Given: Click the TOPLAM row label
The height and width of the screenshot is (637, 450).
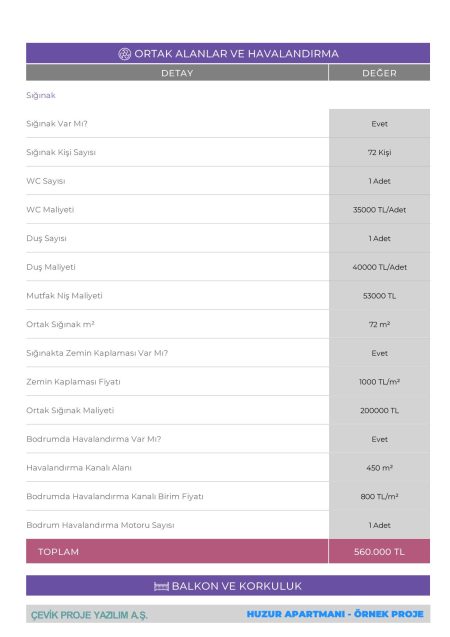Looking at the screenshot, I should pos(58,552).
